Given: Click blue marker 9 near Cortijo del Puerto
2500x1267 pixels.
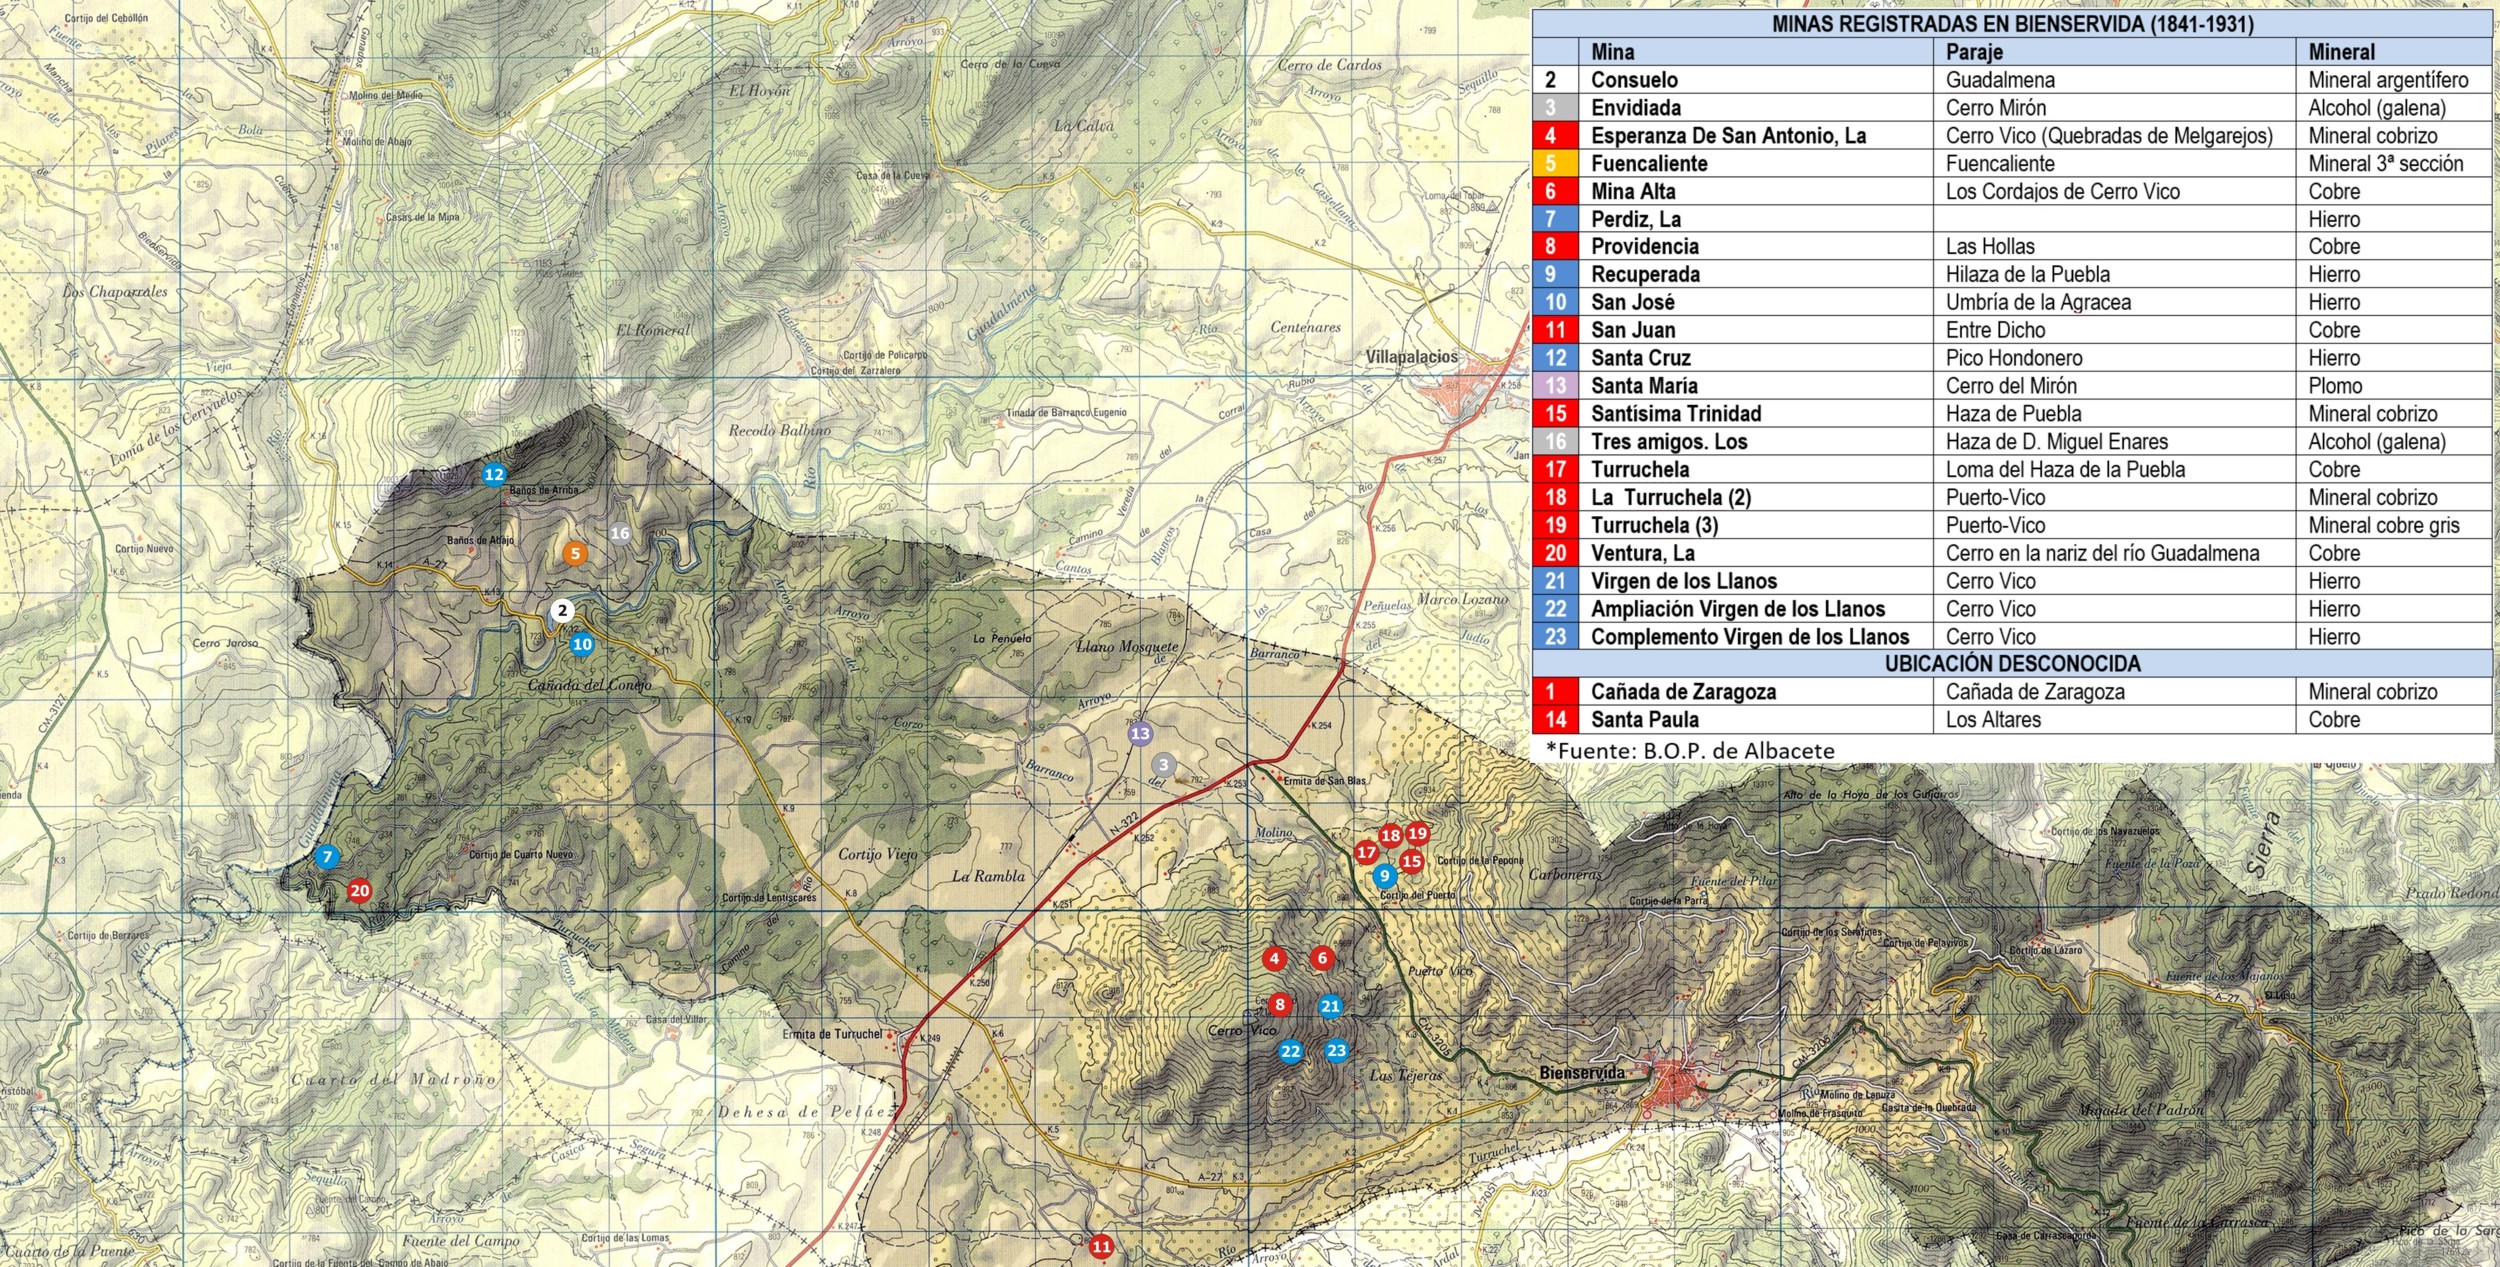Looking at the screenshot, I should coord(1384,876).
